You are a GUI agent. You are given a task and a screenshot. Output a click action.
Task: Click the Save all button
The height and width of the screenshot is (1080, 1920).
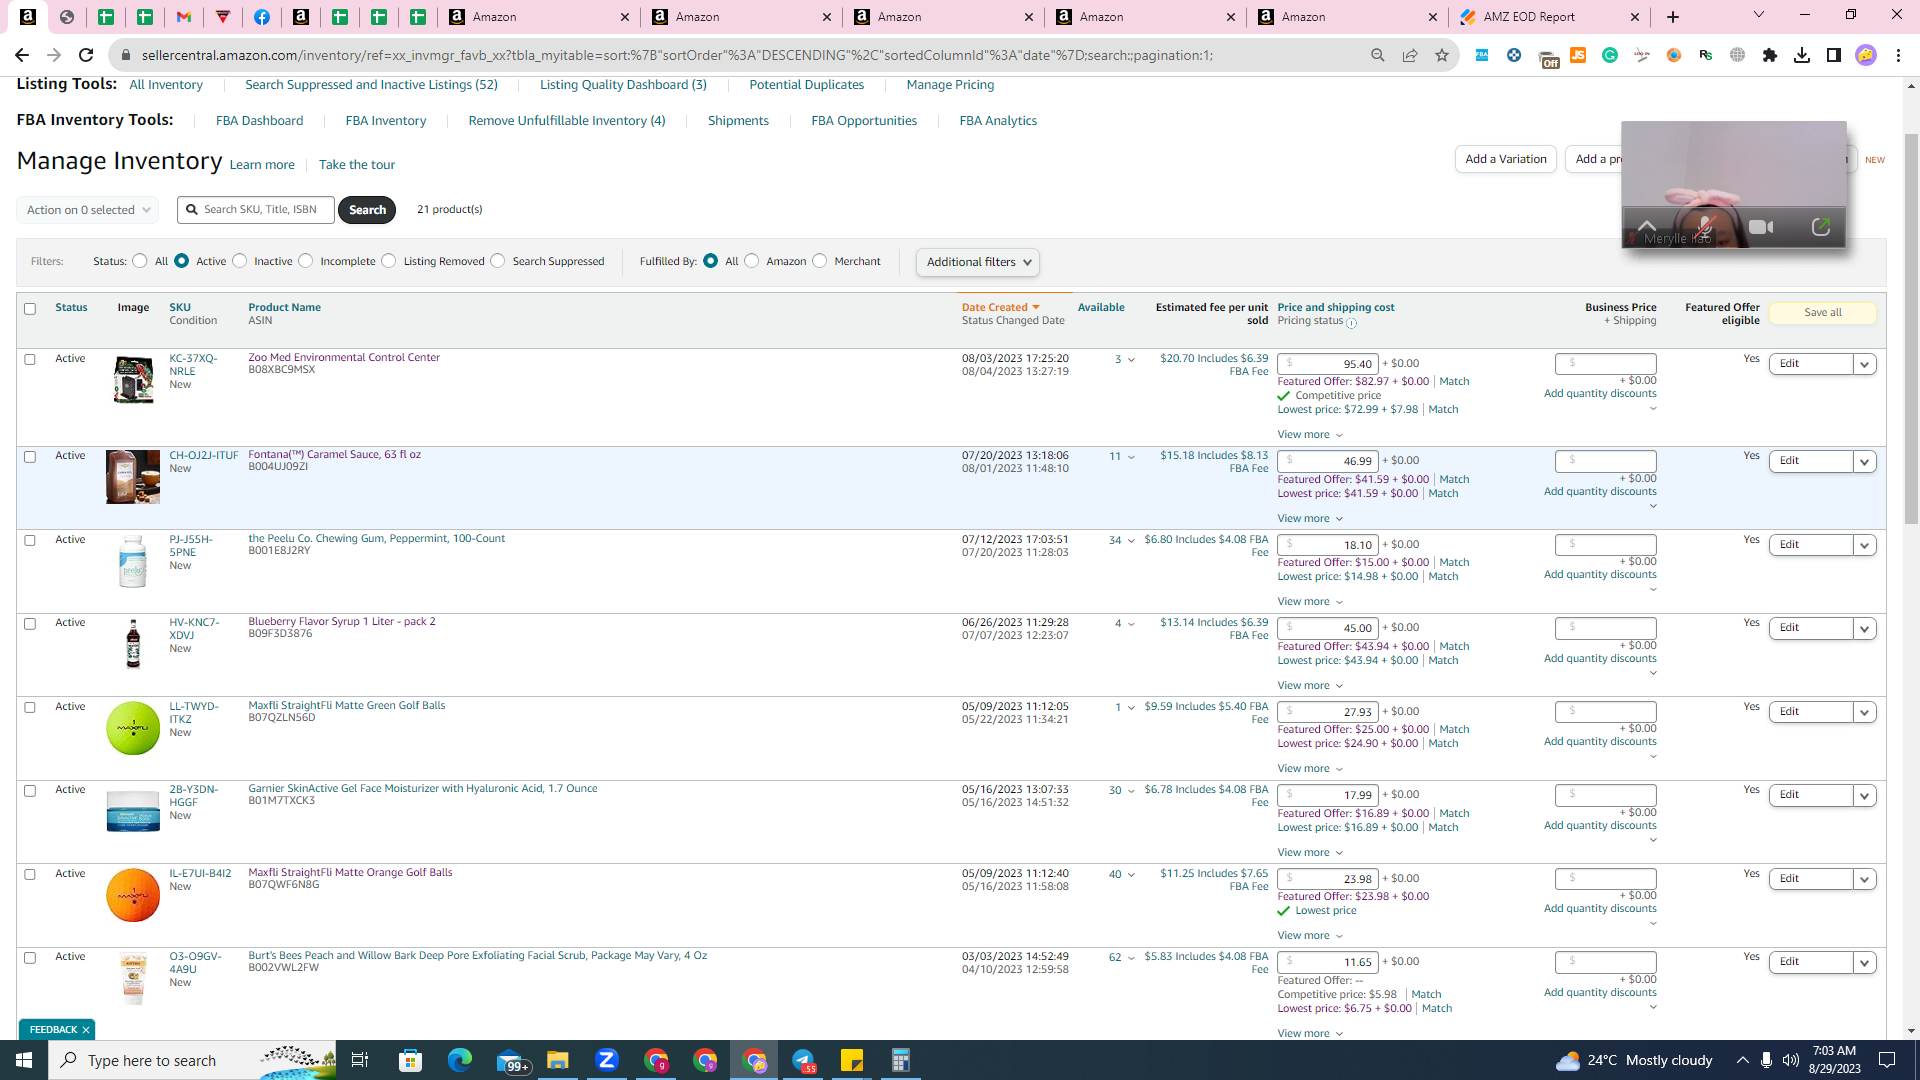1823,313
